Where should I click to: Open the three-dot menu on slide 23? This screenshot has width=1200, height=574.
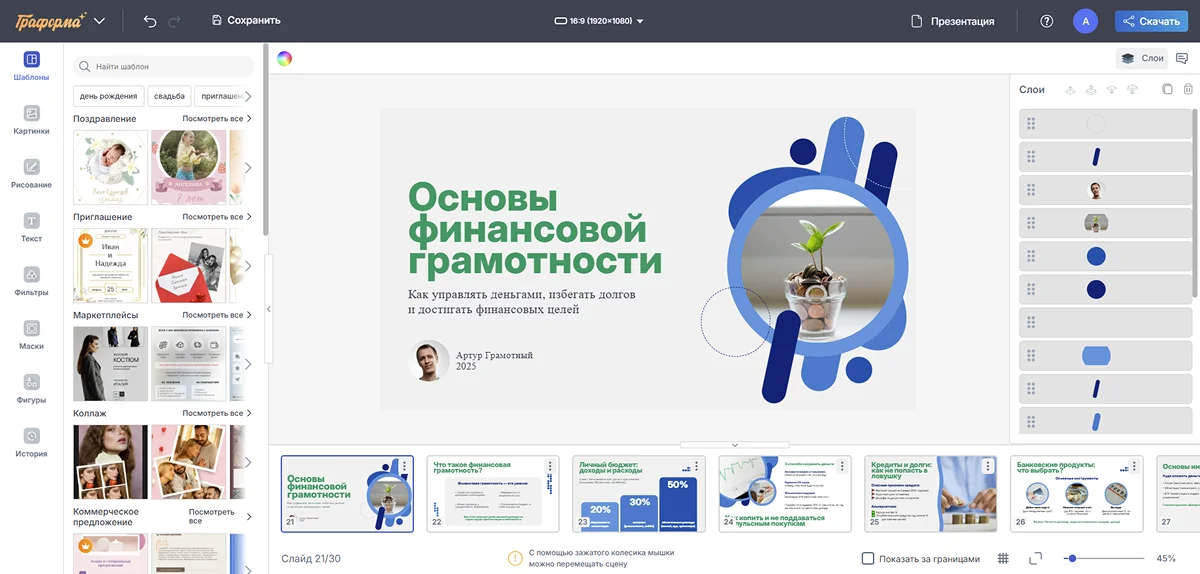click(x=696, y=467)
